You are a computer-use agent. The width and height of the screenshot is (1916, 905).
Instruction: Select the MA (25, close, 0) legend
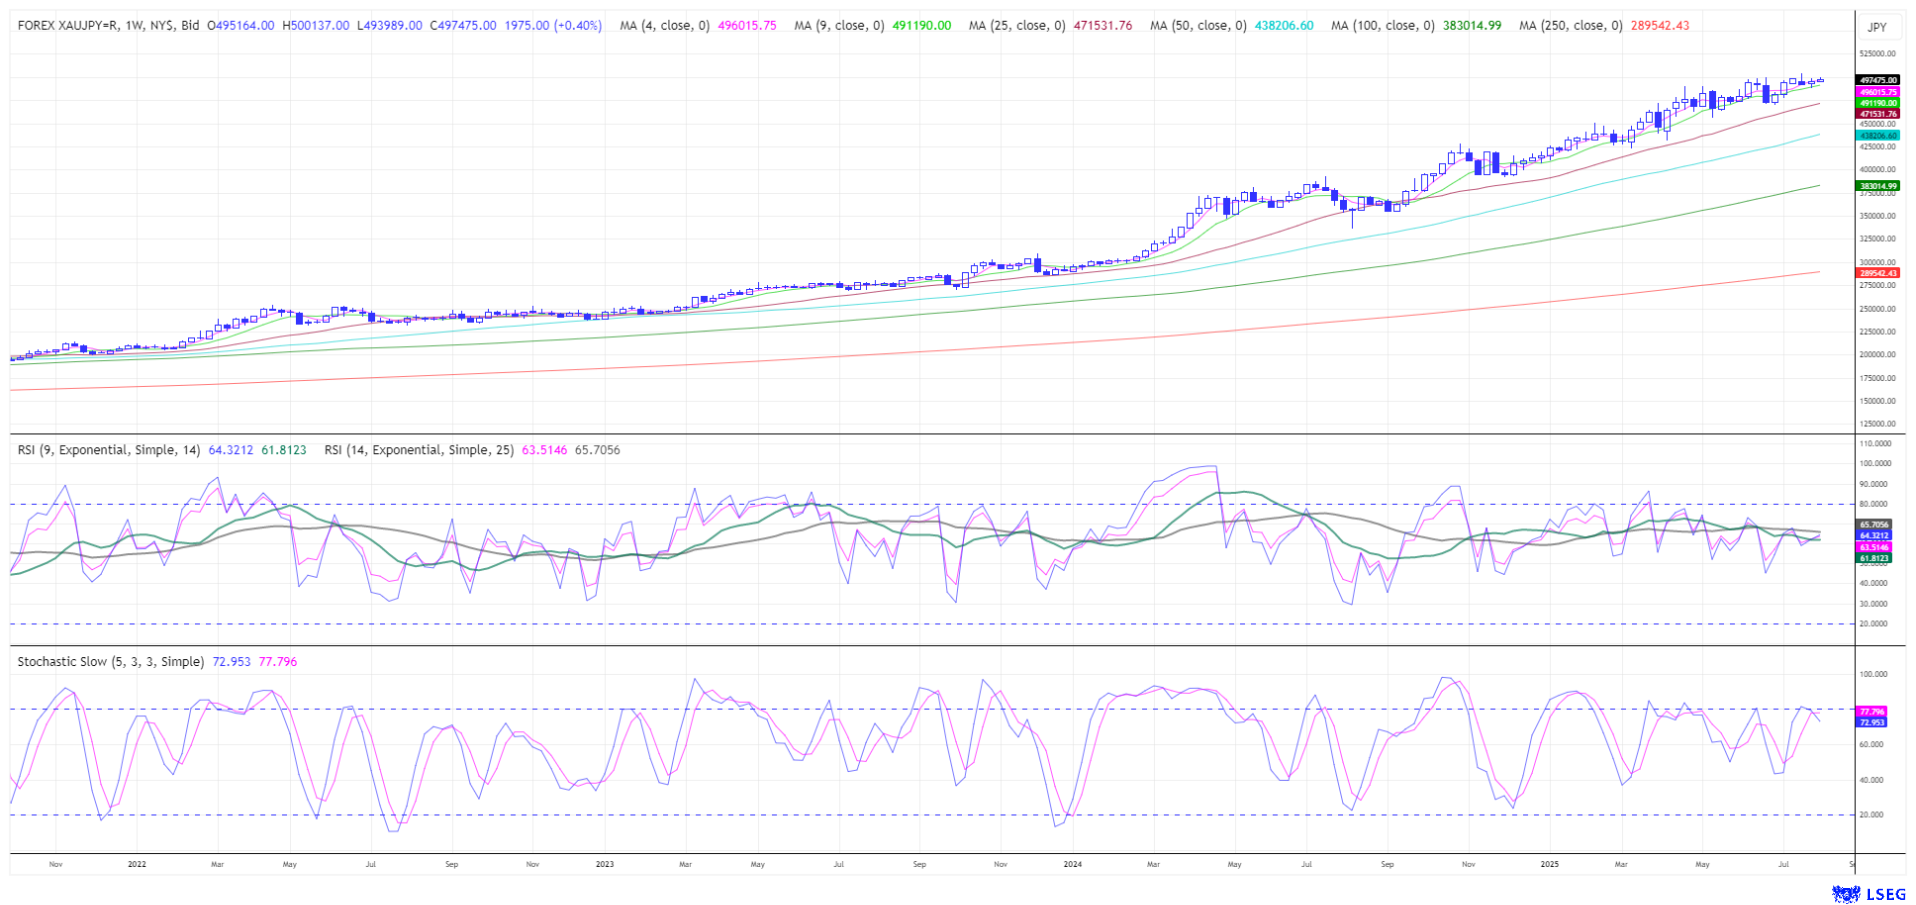coord(1016,26)
